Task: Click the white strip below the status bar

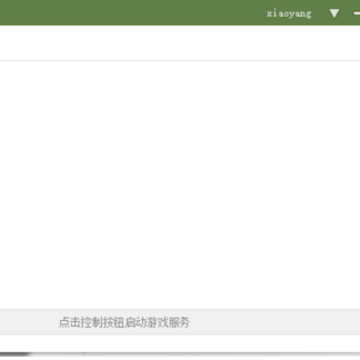Action: [180, 343]
